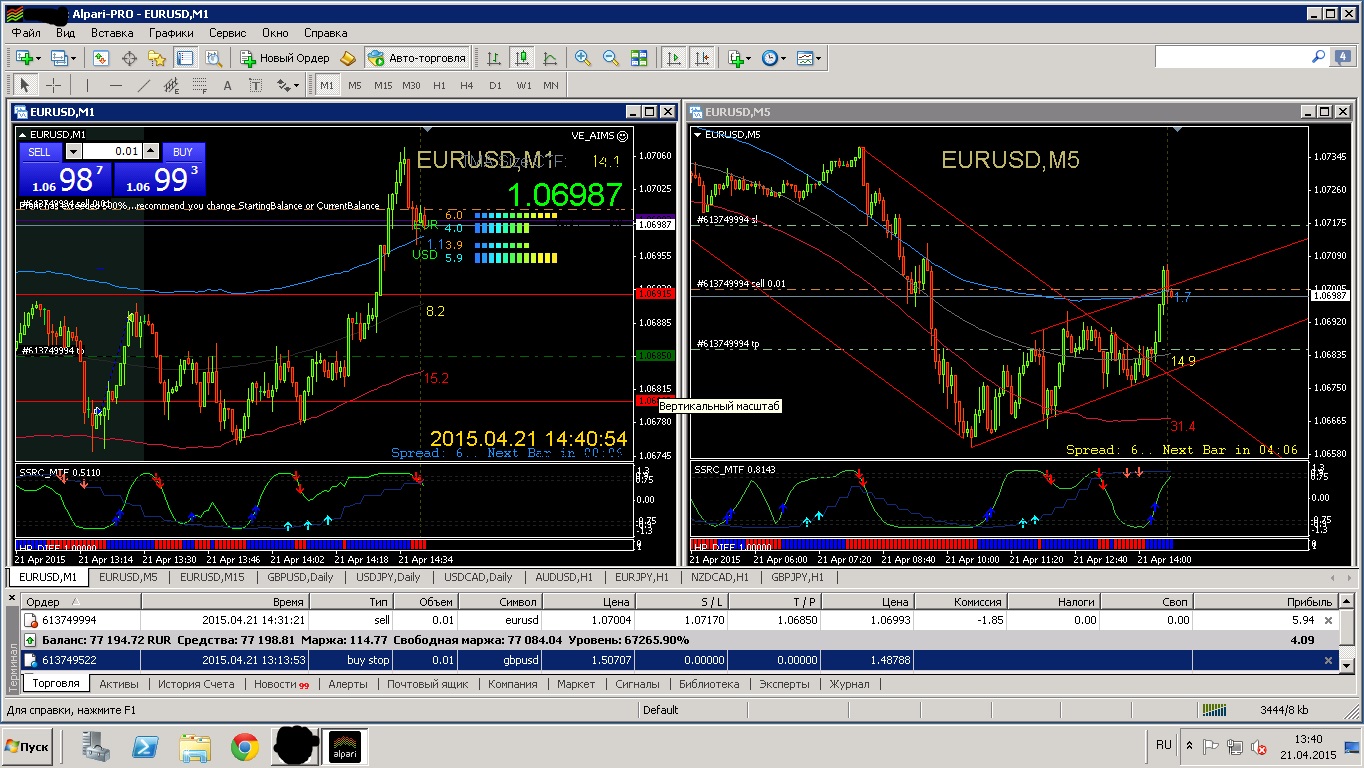The image size is (1364, 768).
Task: Select the Text Label tool marked T
Action: 255,85
